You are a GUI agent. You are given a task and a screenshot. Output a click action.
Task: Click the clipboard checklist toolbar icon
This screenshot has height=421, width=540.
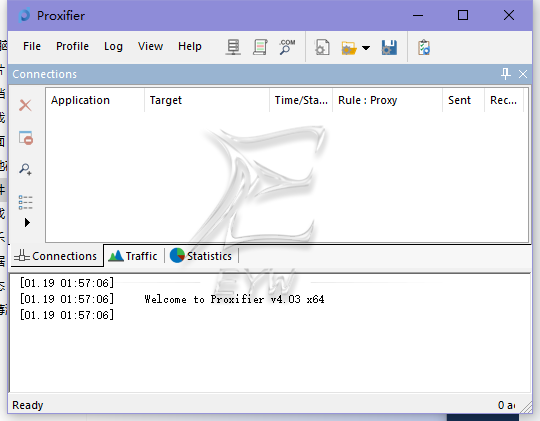coord(424,48)
